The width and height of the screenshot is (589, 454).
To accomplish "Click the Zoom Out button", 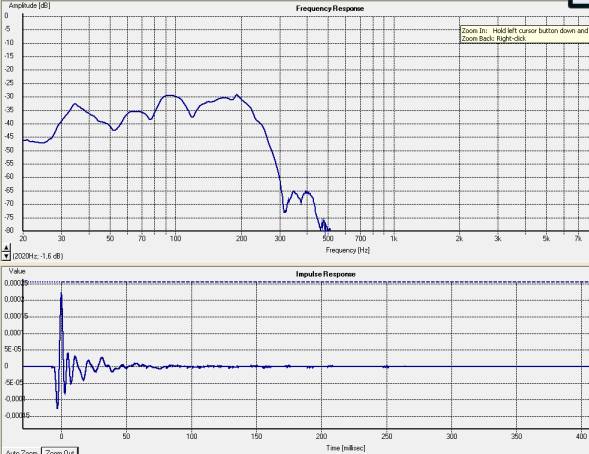I will coord(59,451).
